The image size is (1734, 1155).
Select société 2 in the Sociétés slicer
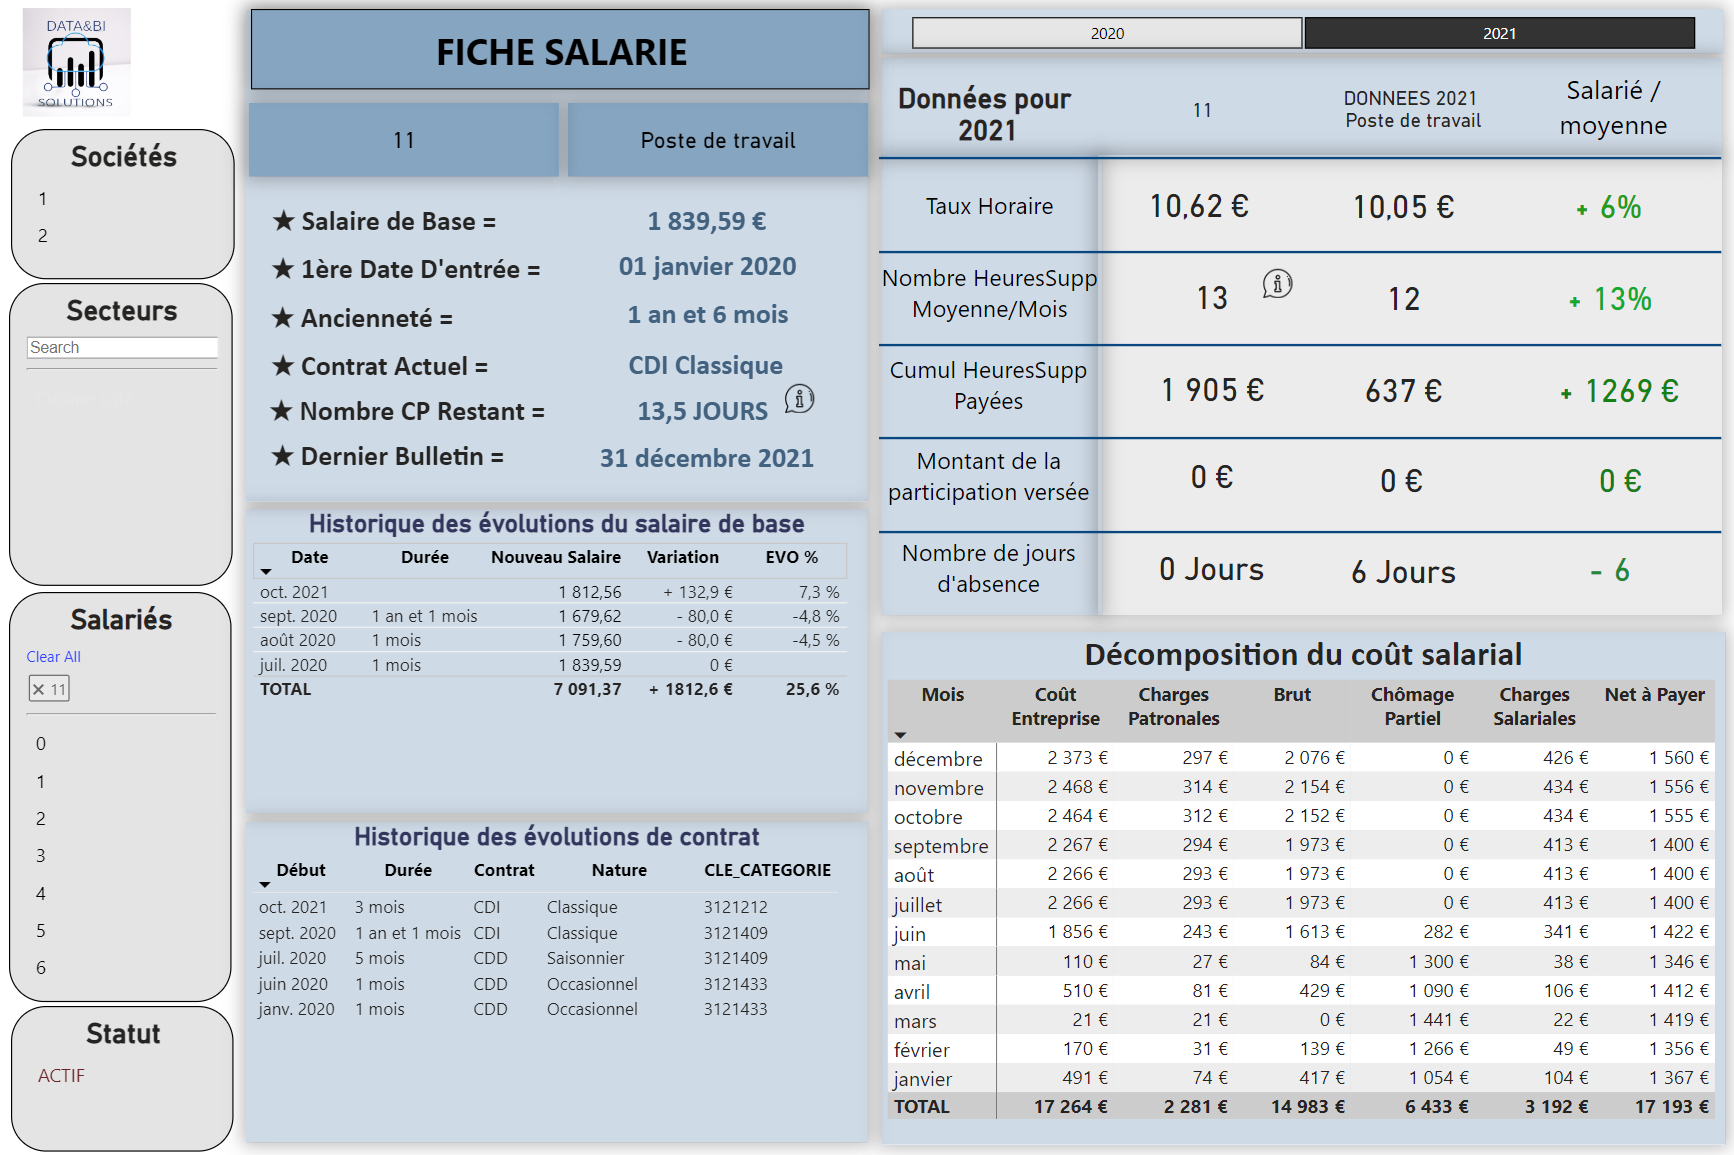[x=42, y=236]
